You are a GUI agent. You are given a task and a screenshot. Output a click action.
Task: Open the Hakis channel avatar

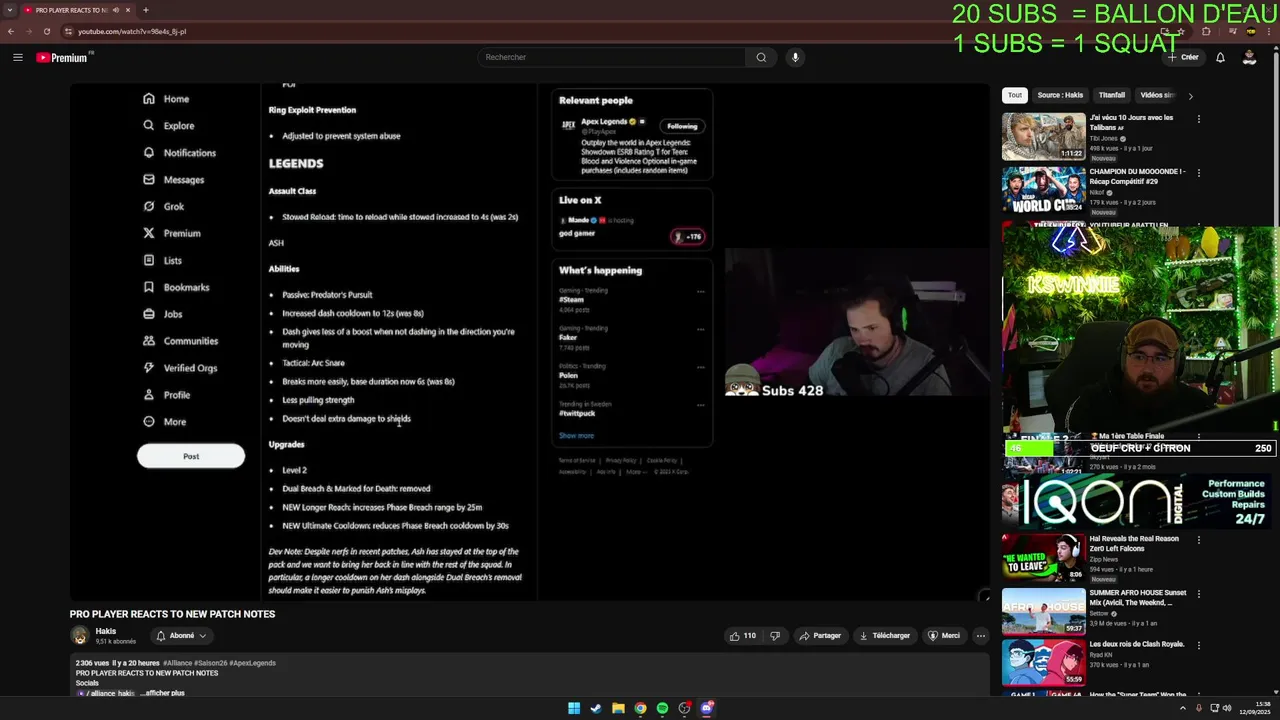[x=79, y=635]
